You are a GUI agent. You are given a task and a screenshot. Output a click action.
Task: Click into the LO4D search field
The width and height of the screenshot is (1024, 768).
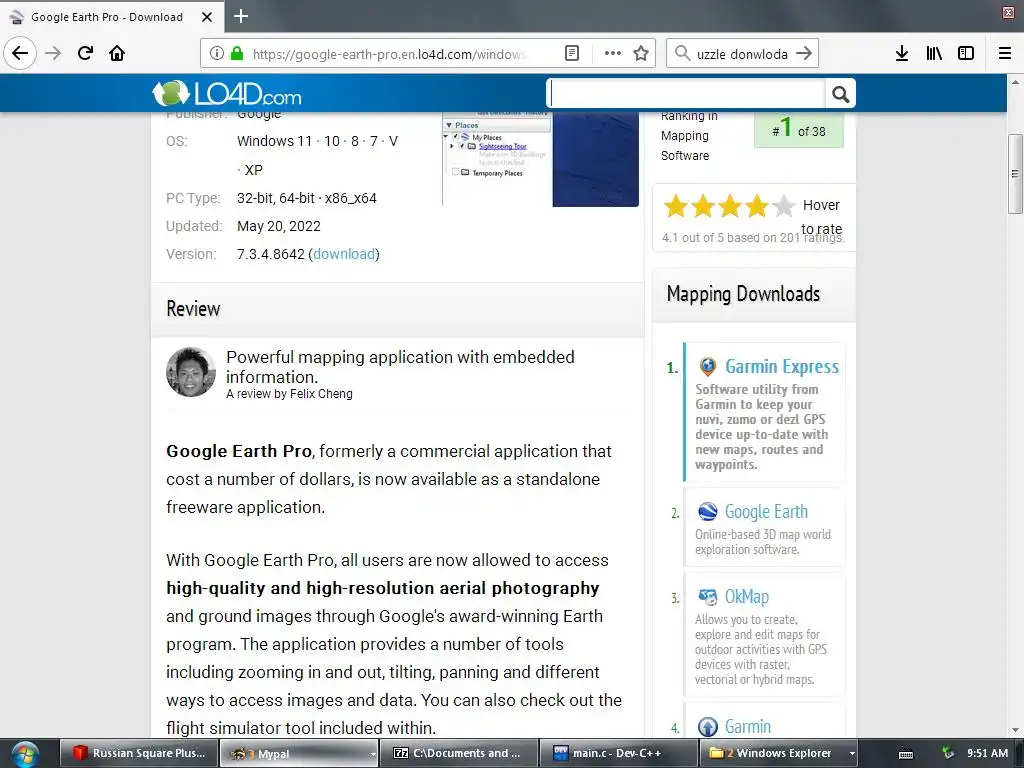(686, 94)
